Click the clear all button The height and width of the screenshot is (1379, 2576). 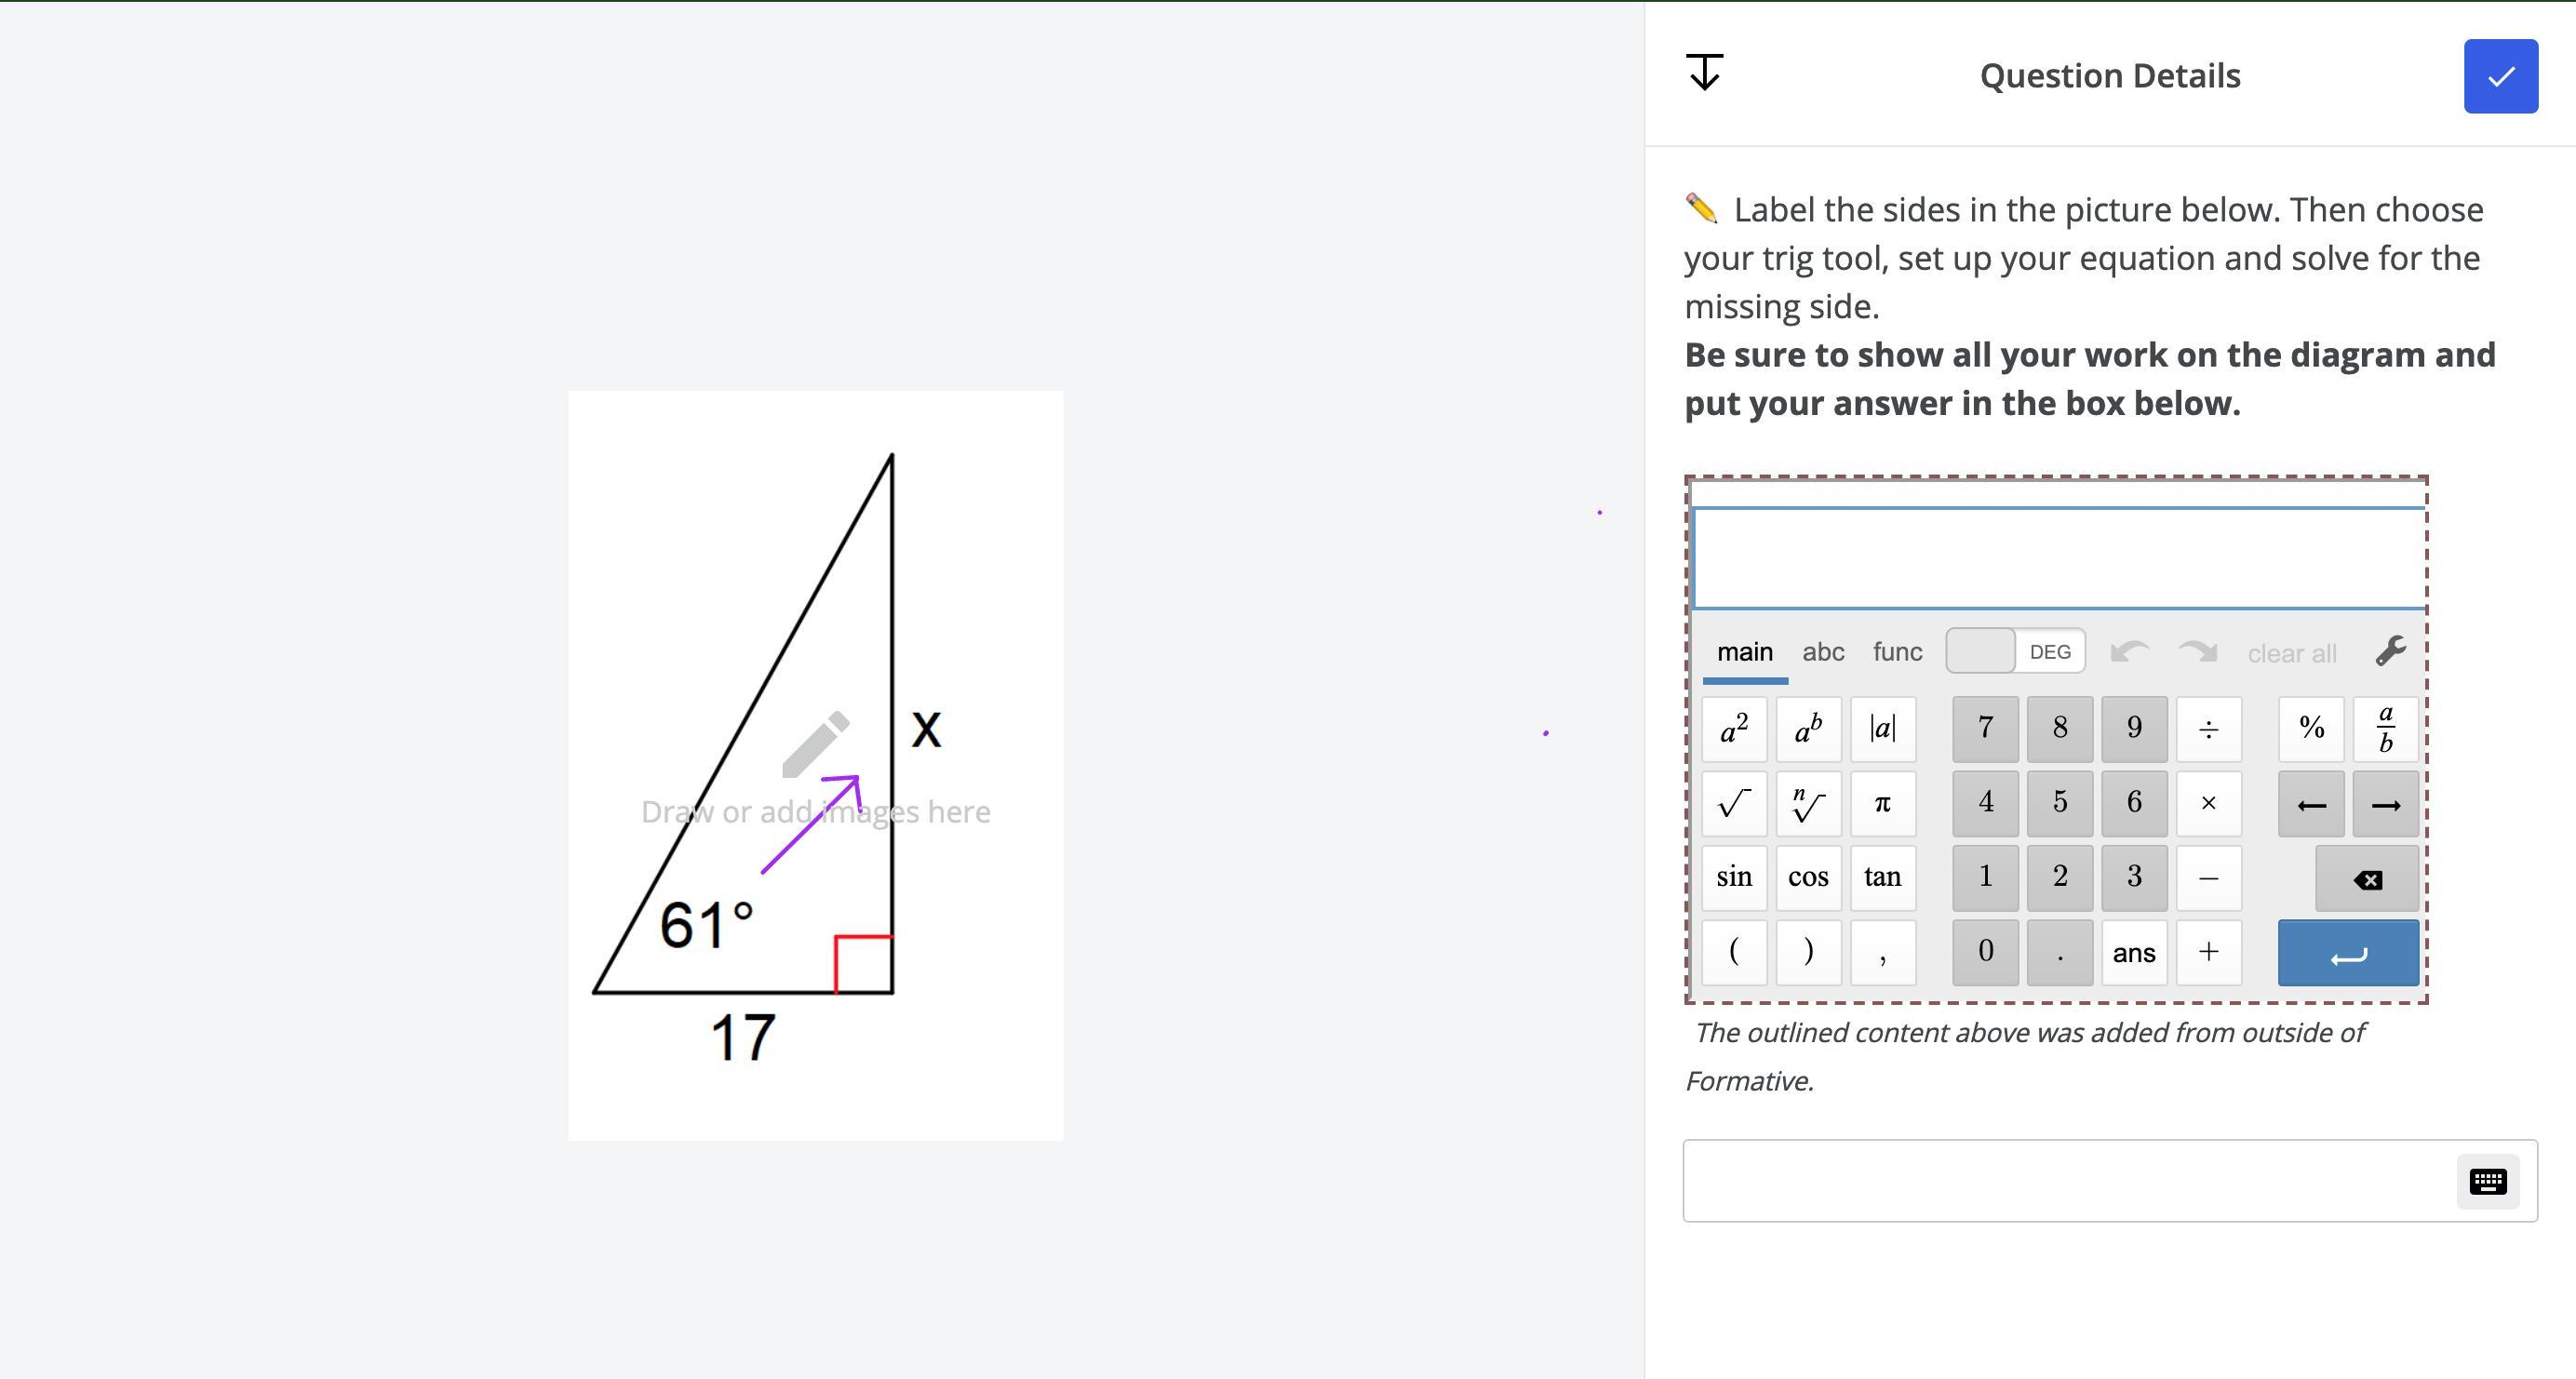tap(2291, 654)
